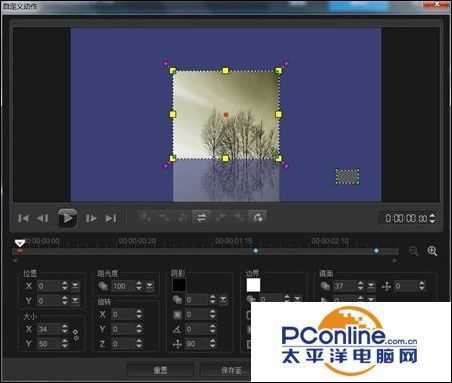Viewport: 452px width, 383px height.
Task: Step back one frame
Action: [x=42, y=218]
